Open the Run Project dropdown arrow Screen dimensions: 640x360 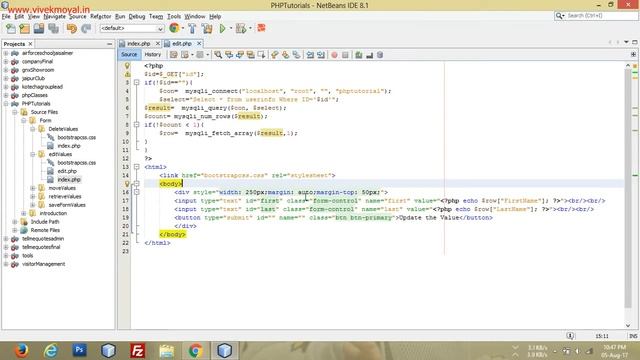231,28
